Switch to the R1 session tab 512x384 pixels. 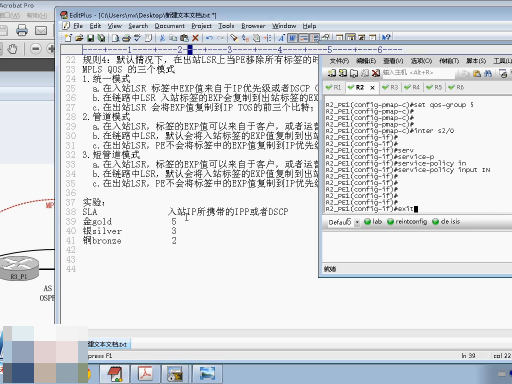(334, 87)
